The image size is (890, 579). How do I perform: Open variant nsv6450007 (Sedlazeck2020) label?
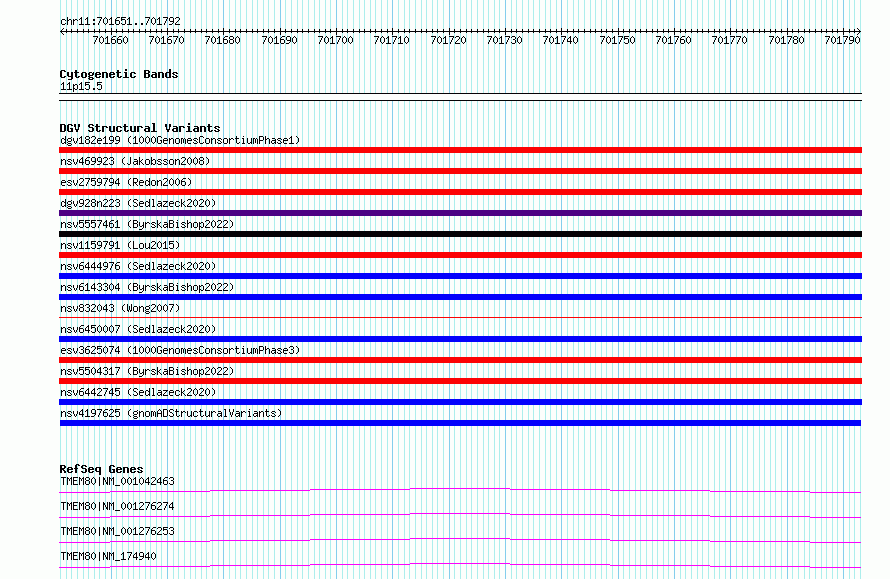click(x=138, y=329)
